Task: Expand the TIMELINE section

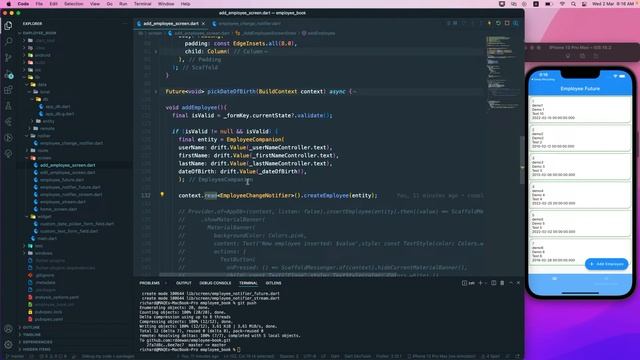Action: tap(32, 335)
